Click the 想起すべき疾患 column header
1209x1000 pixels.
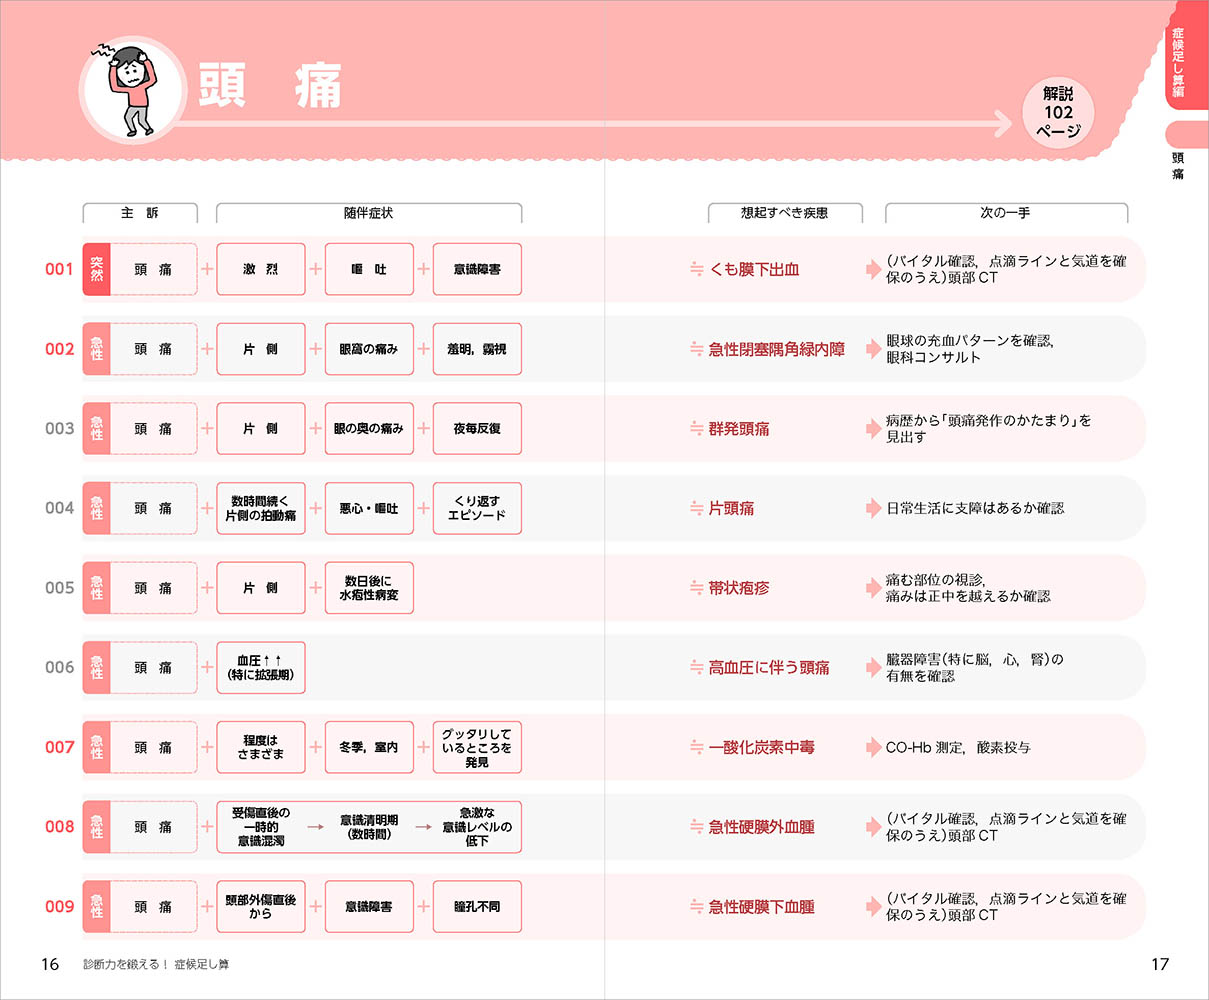tap(784, 213)
